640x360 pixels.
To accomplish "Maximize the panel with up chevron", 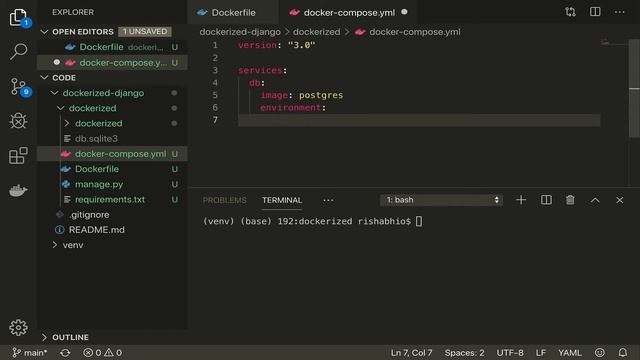I will [595, 200].
